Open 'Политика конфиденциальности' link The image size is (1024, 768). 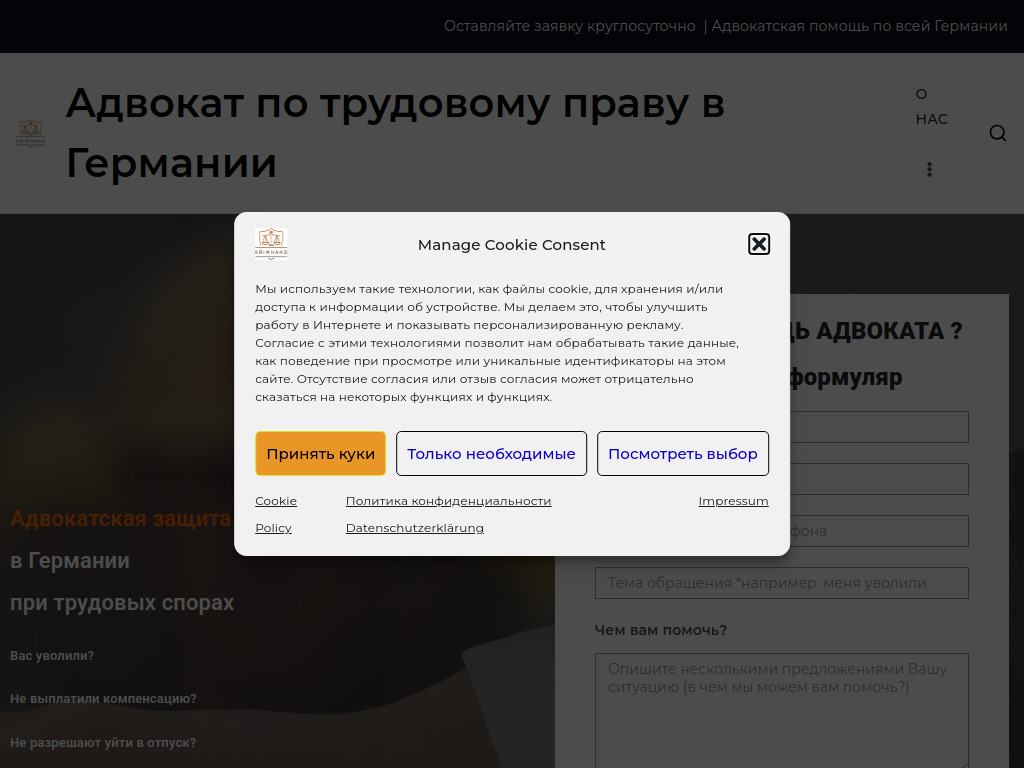pyautogui.click(x=448, y=501)
